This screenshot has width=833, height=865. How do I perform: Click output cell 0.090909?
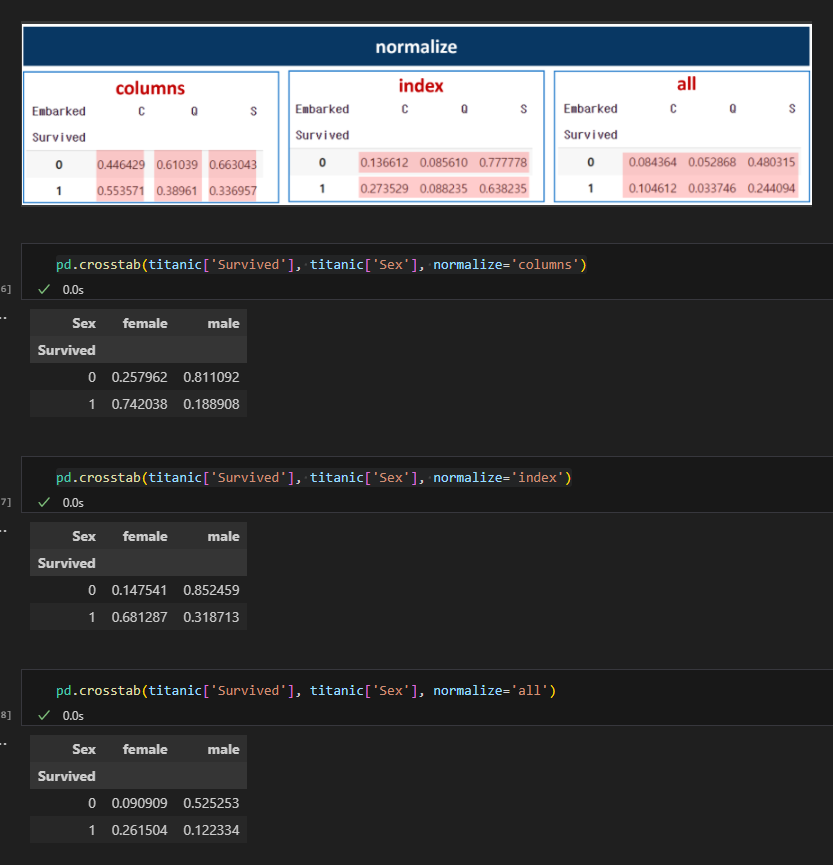coord(140,803)
